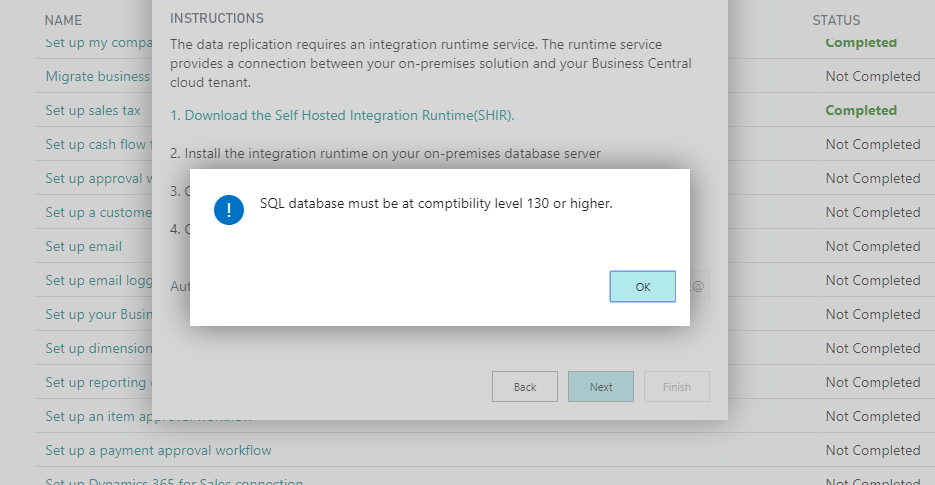Open the Migrate business setup link
Viewport: 935px width, 485px height.
point(97,77)
